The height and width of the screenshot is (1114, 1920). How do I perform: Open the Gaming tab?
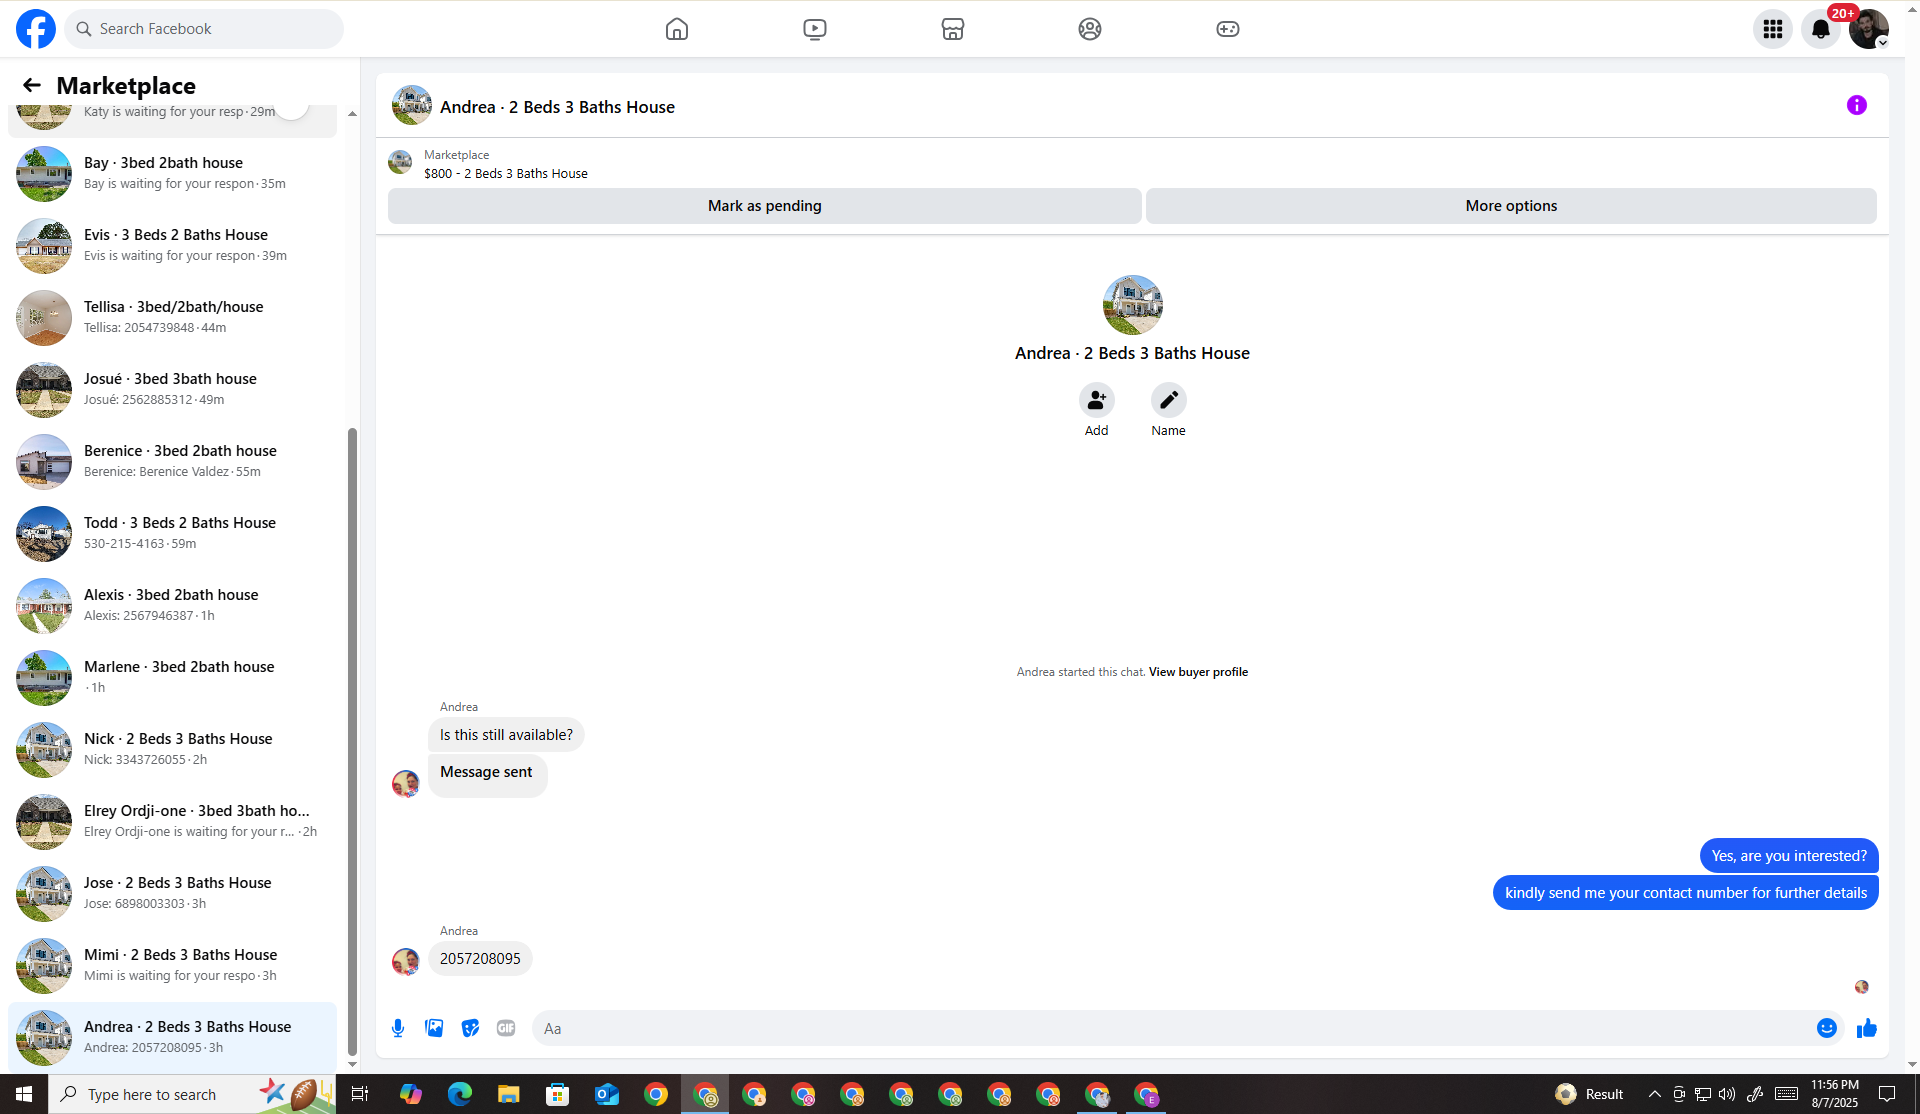click(1227, 29)
